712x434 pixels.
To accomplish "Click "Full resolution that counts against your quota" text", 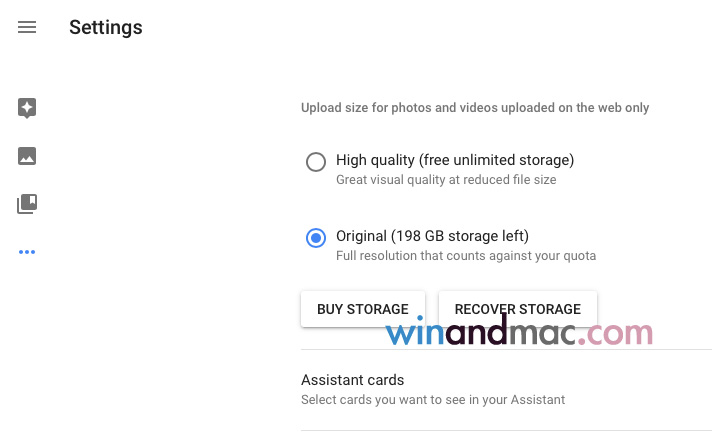I will (x=466, y=256).
